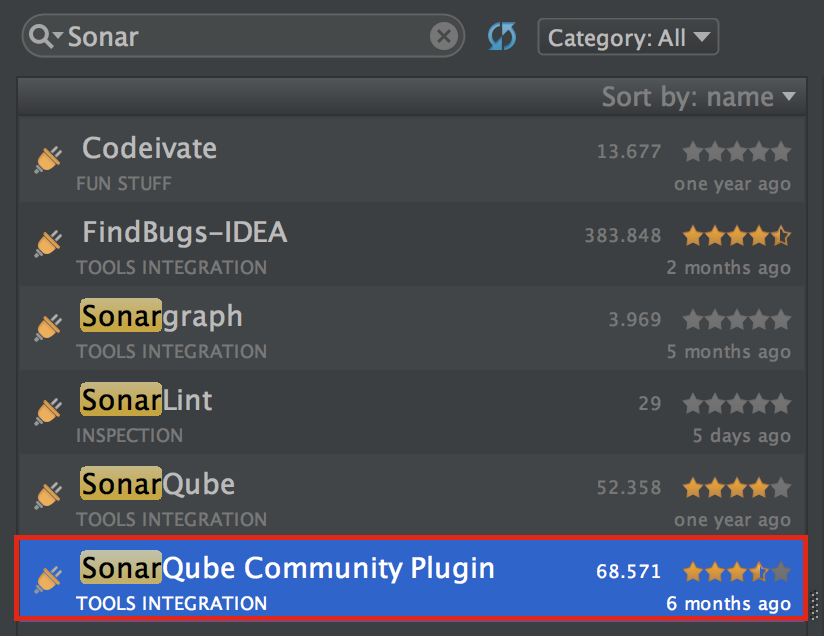Select the Codeivate plugin name
This screenshot has height=636, width=824.
point(149,148)
